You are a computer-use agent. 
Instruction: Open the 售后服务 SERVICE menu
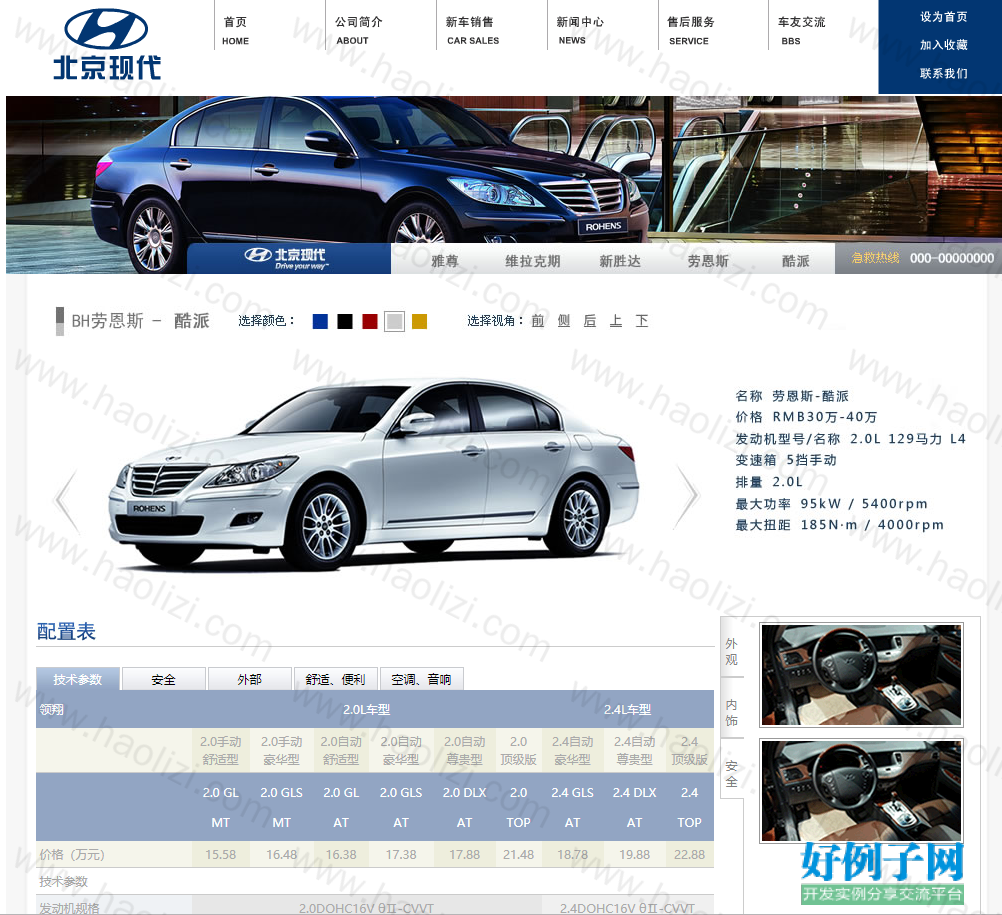coord(690,31)
